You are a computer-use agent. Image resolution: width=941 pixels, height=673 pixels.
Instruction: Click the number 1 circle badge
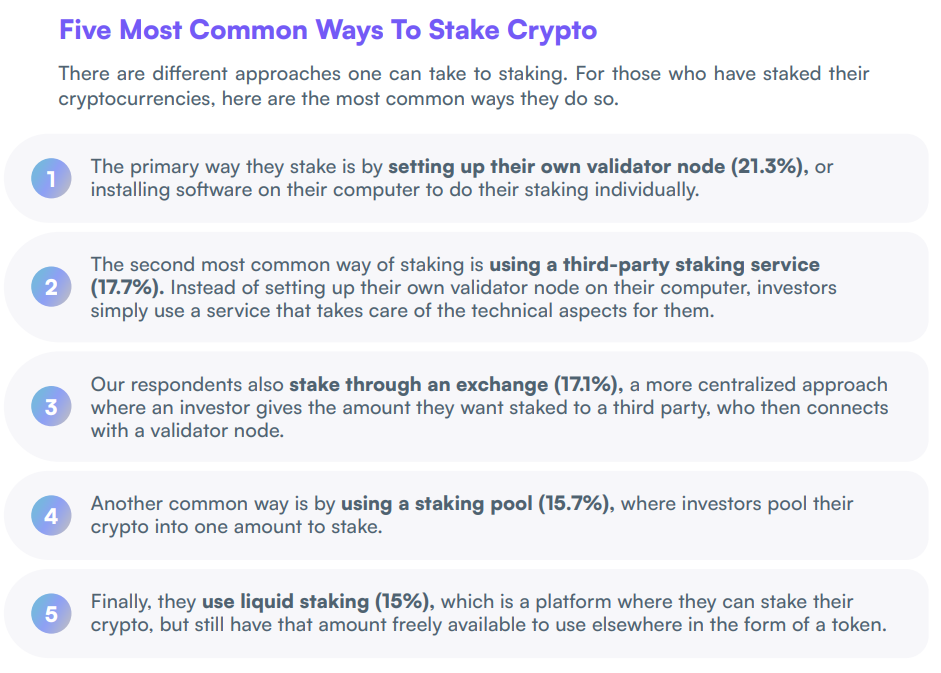(52, 178)
